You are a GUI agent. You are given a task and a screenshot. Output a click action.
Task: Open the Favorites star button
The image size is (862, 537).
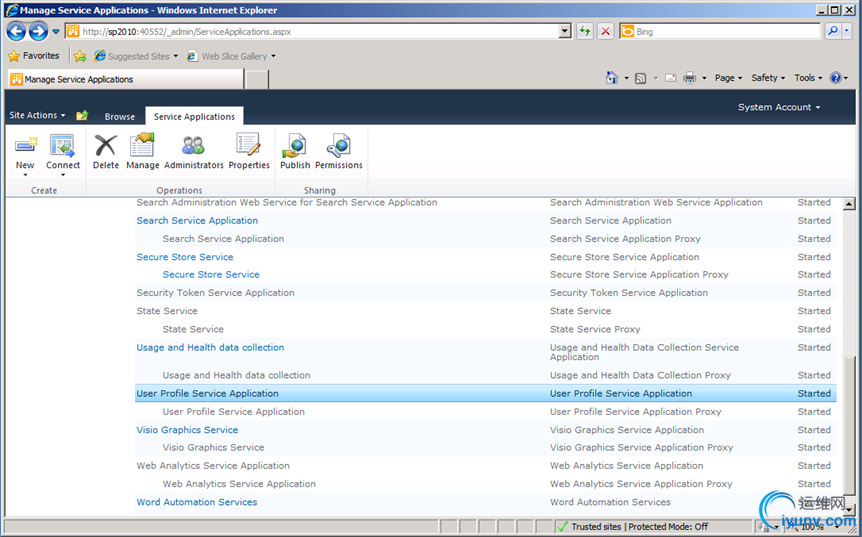click(34, 56)
